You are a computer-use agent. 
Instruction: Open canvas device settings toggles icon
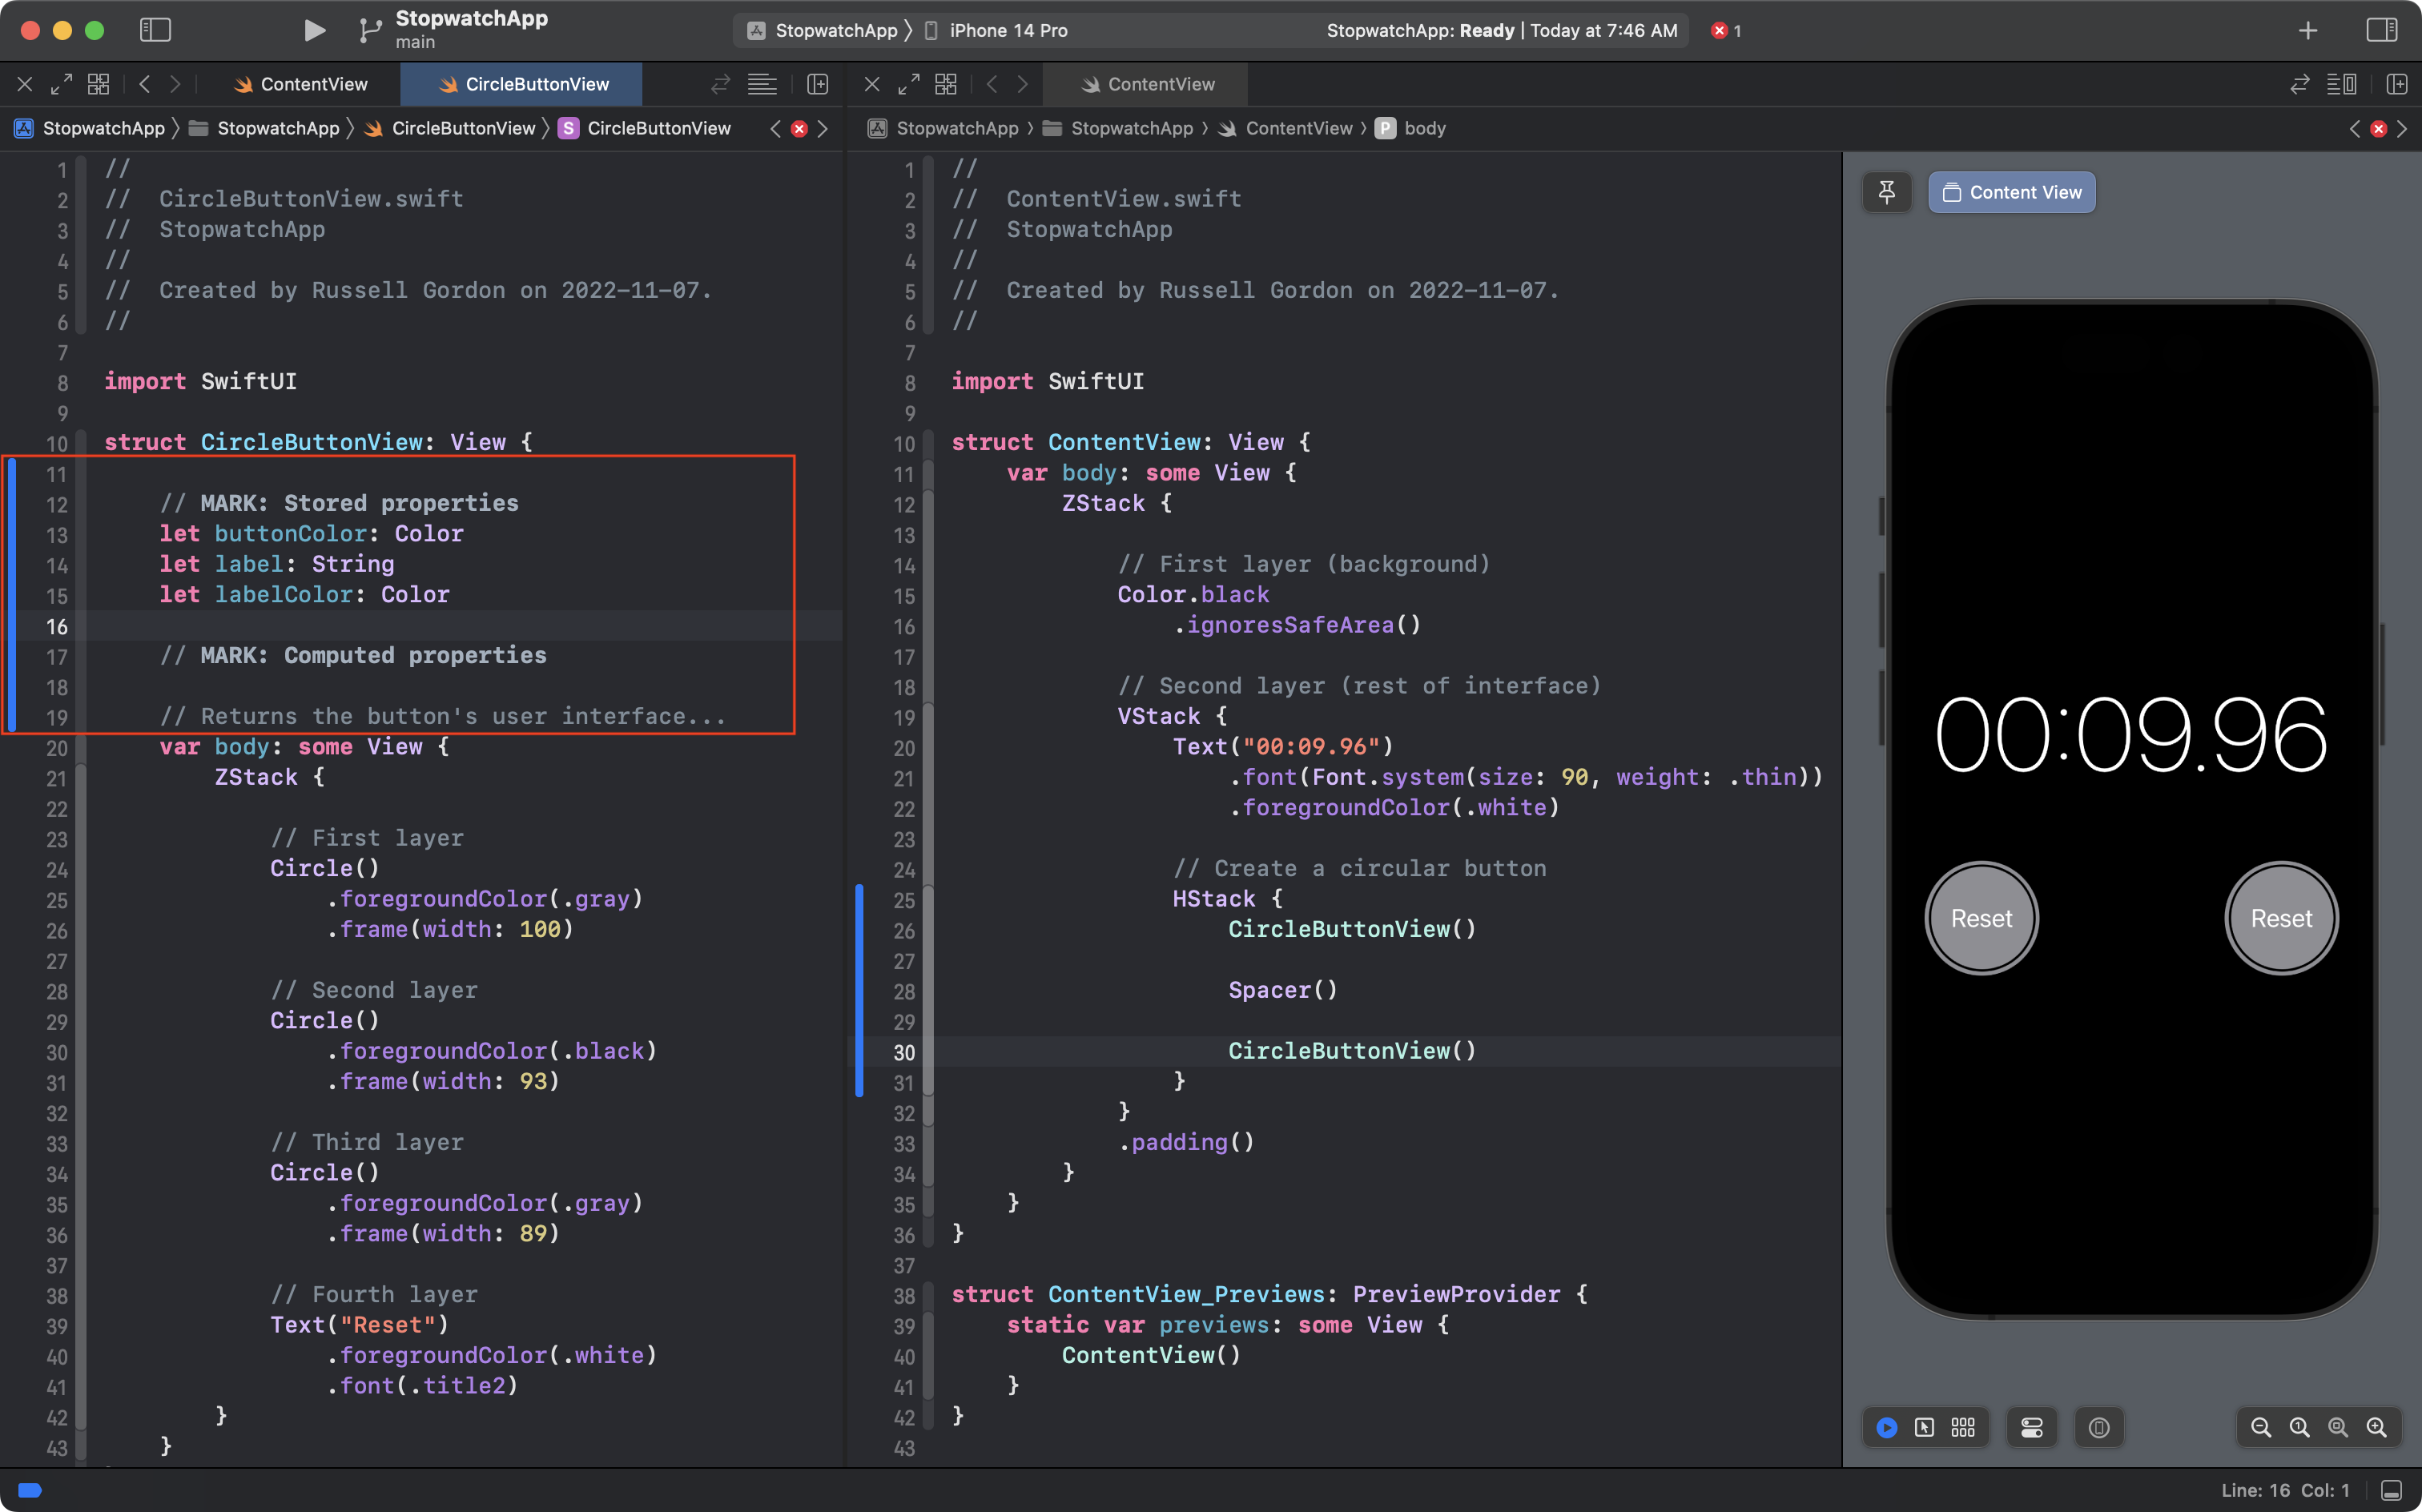[x=2031, y=1427]
